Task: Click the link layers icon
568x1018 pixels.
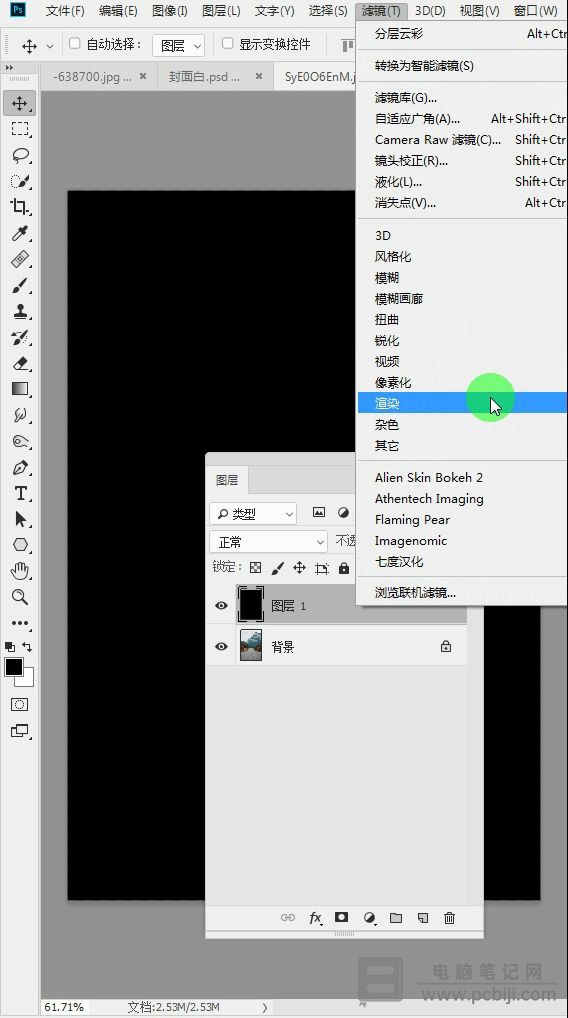Action: [x=288, y=917]
